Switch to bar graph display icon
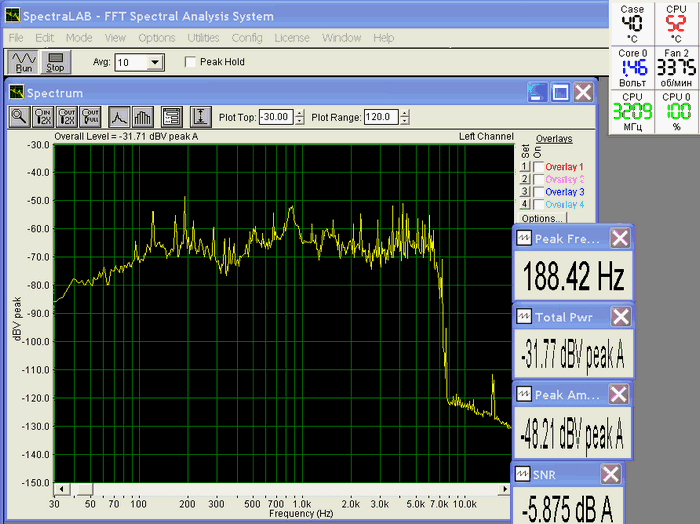 click(x=142, y=116)
